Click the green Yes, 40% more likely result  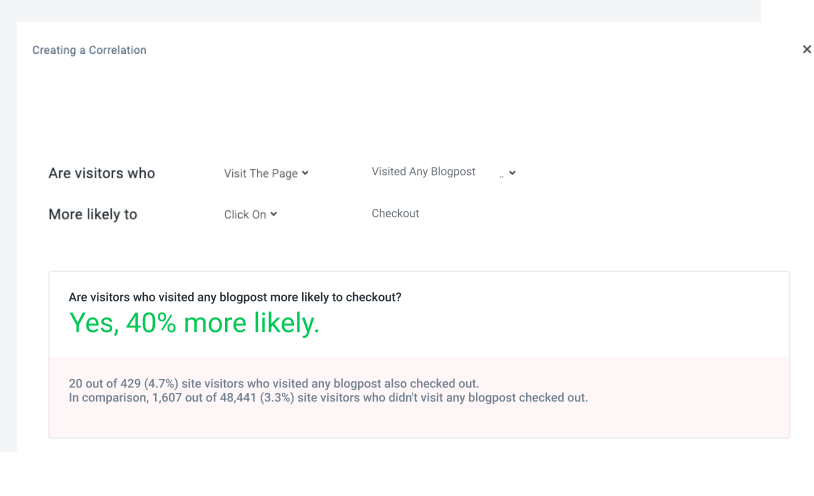tap(194, 323)
